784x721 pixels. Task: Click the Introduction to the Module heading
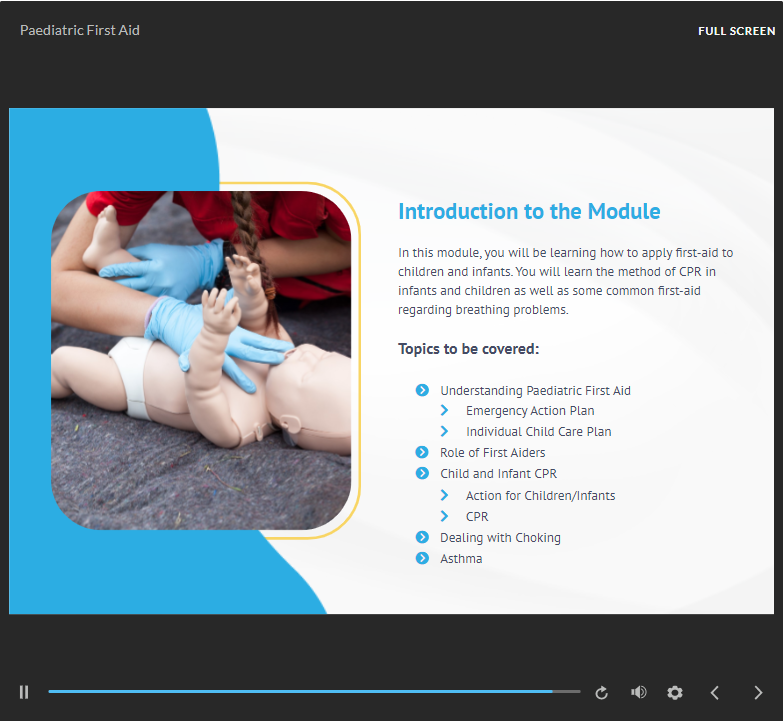[x=529, y=211]
